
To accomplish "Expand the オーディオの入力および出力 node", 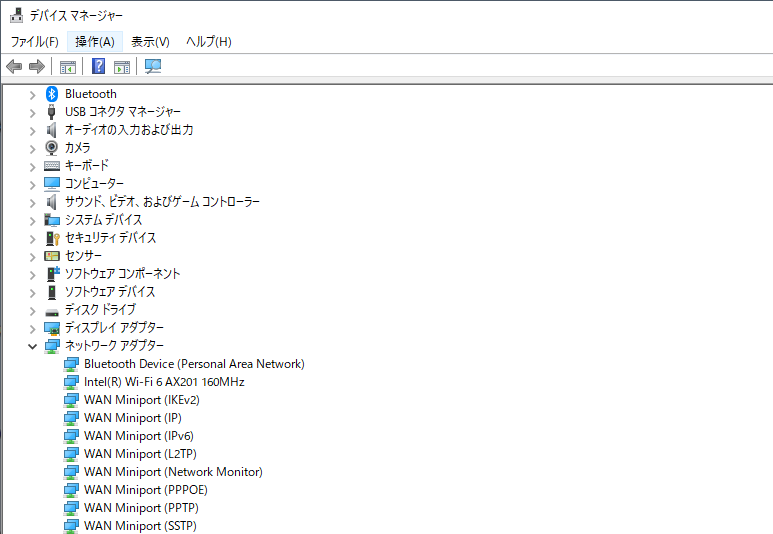I will pyautogui.click(x=33, y=131).
